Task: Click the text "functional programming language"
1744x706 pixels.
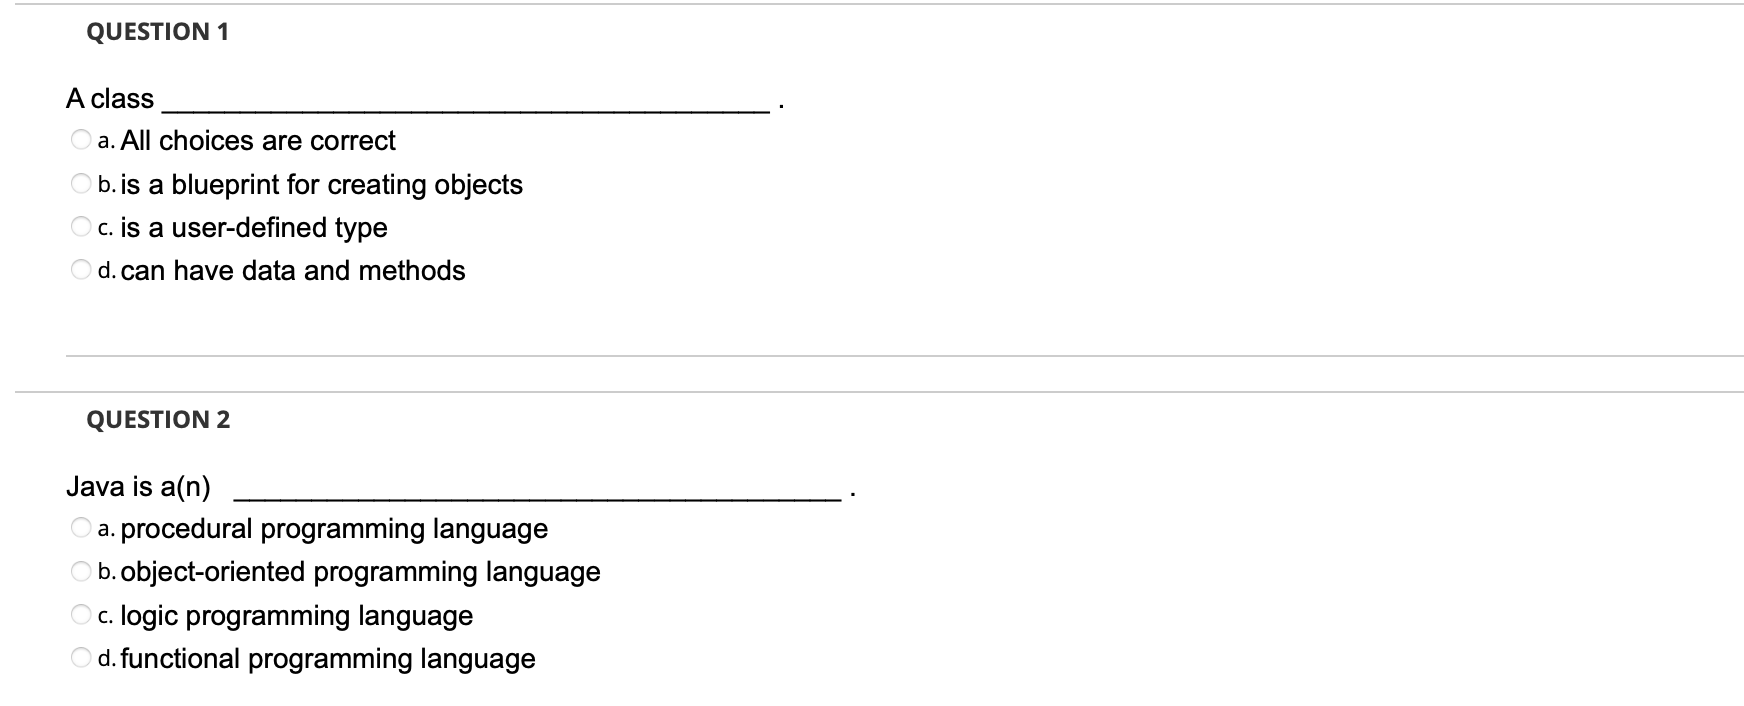Action: (x=327, y=657)
